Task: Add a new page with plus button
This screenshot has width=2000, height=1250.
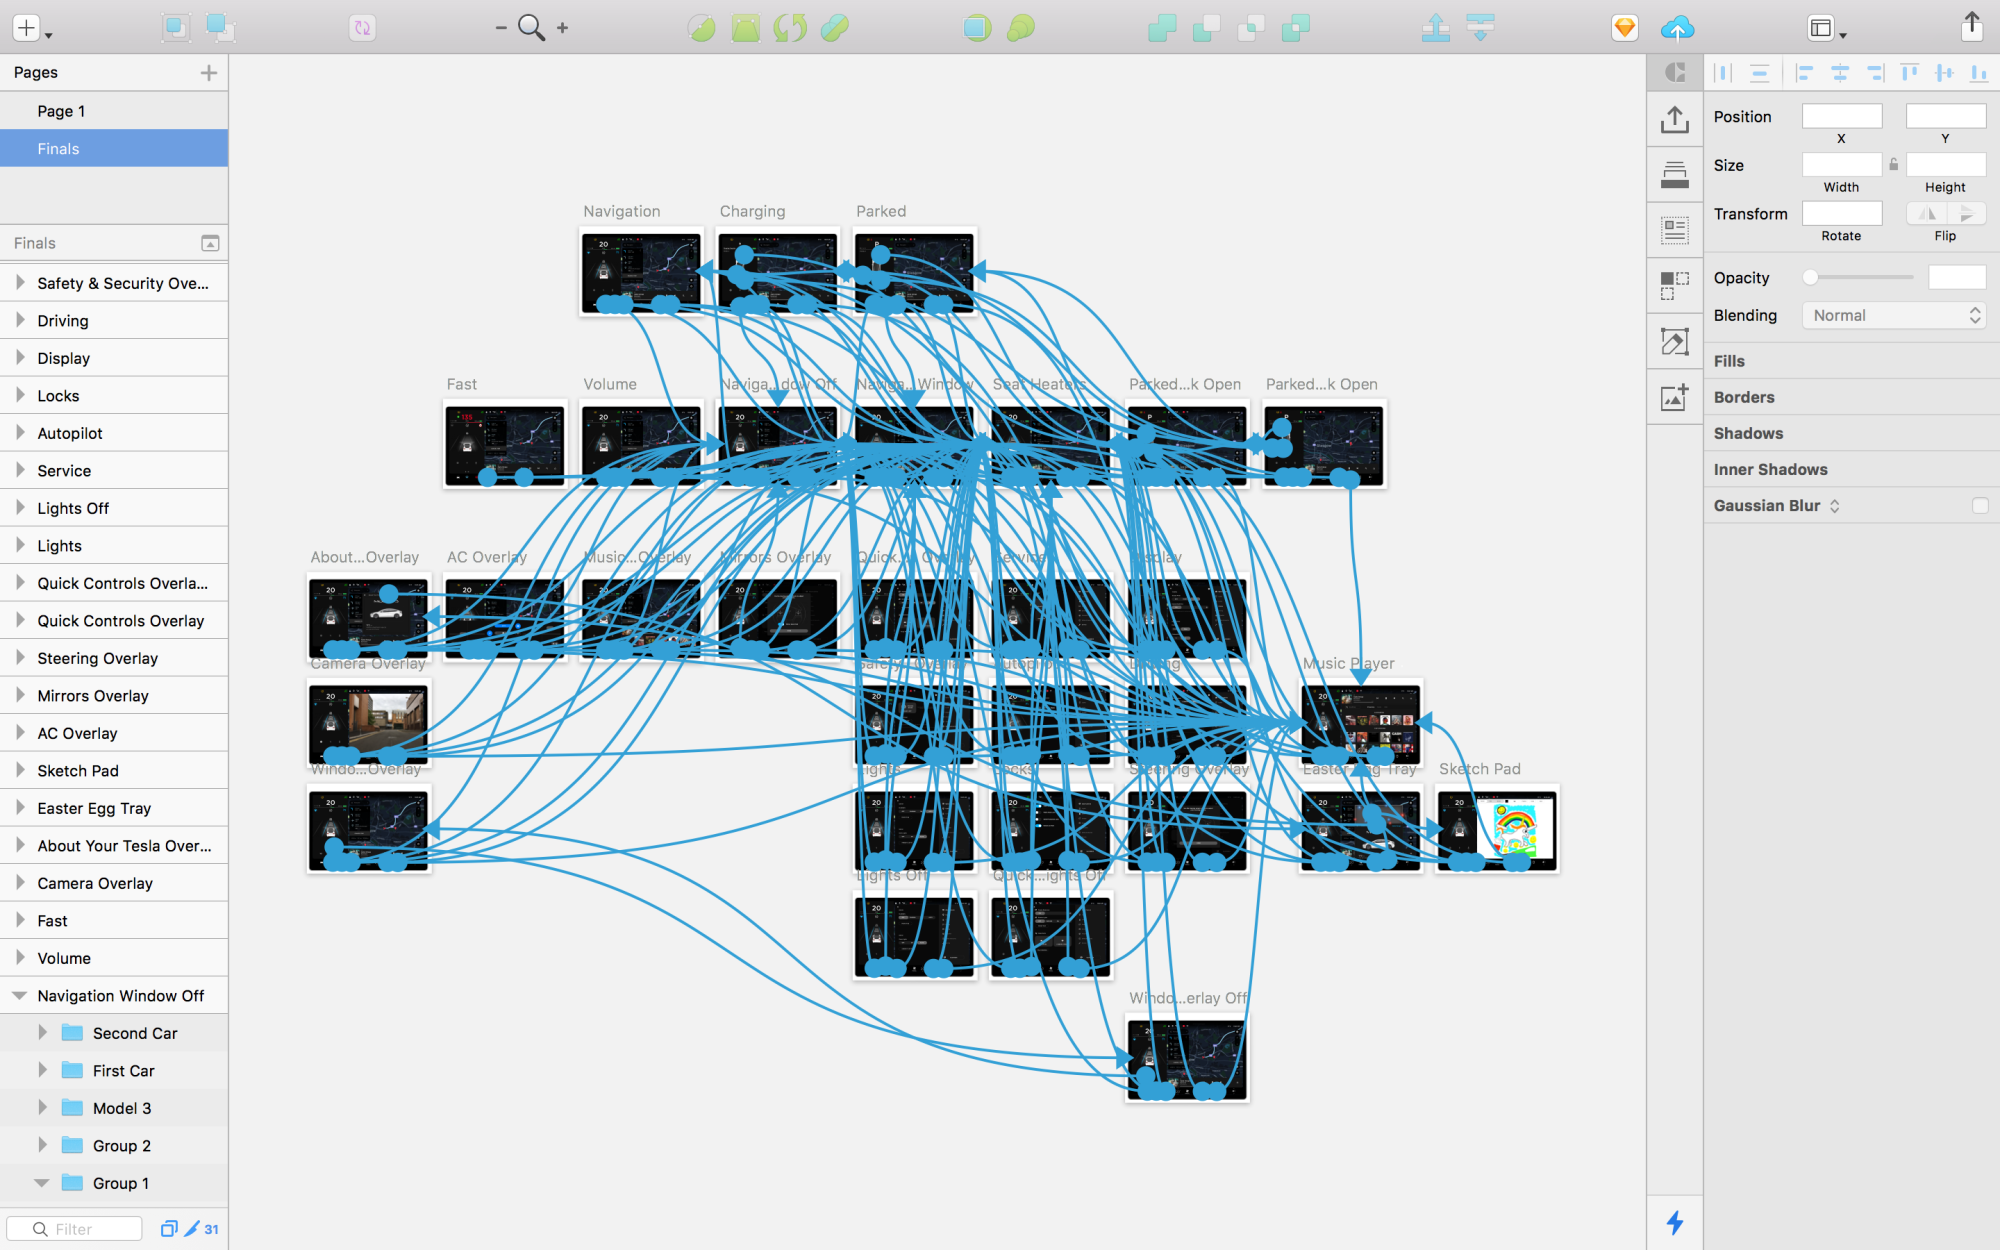Action: 208,73
